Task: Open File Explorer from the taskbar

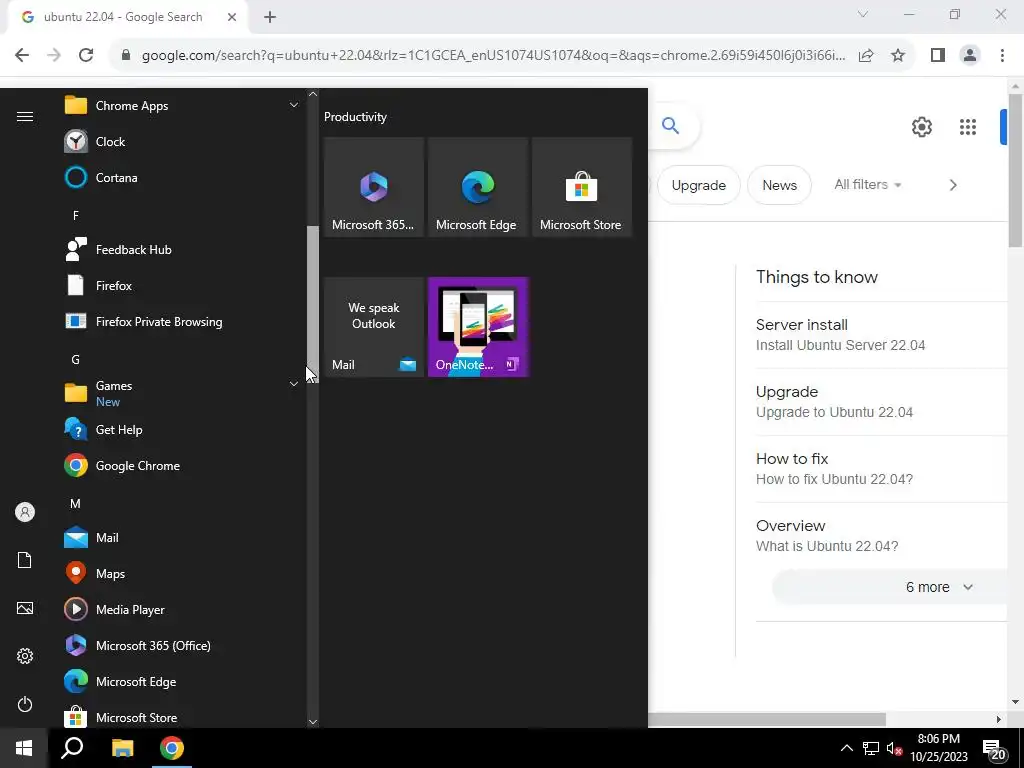Action: (122, 748)
